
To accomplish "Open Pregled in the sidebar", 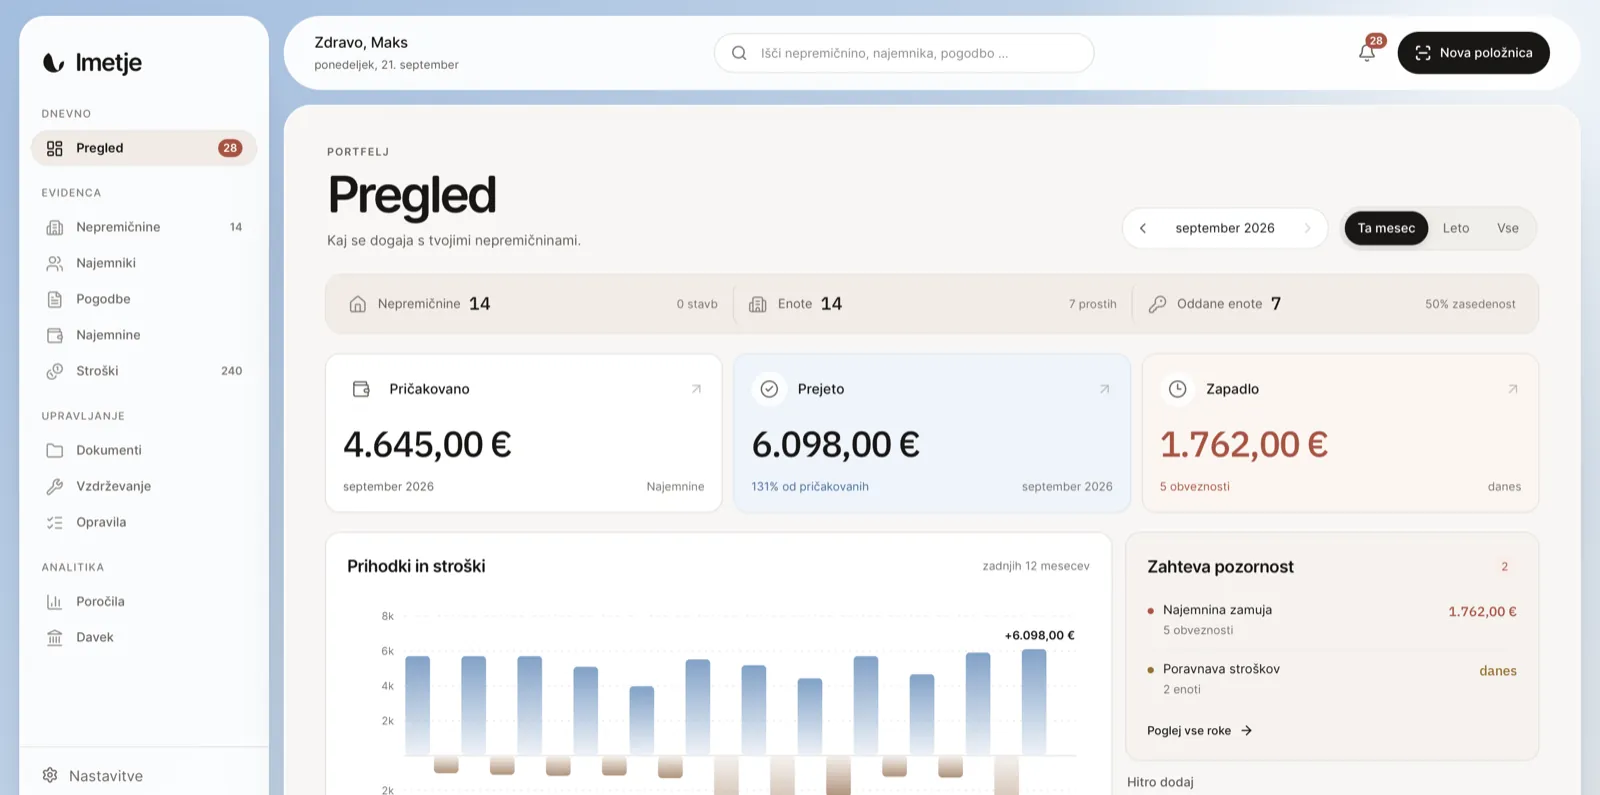I will click(144, 148).
